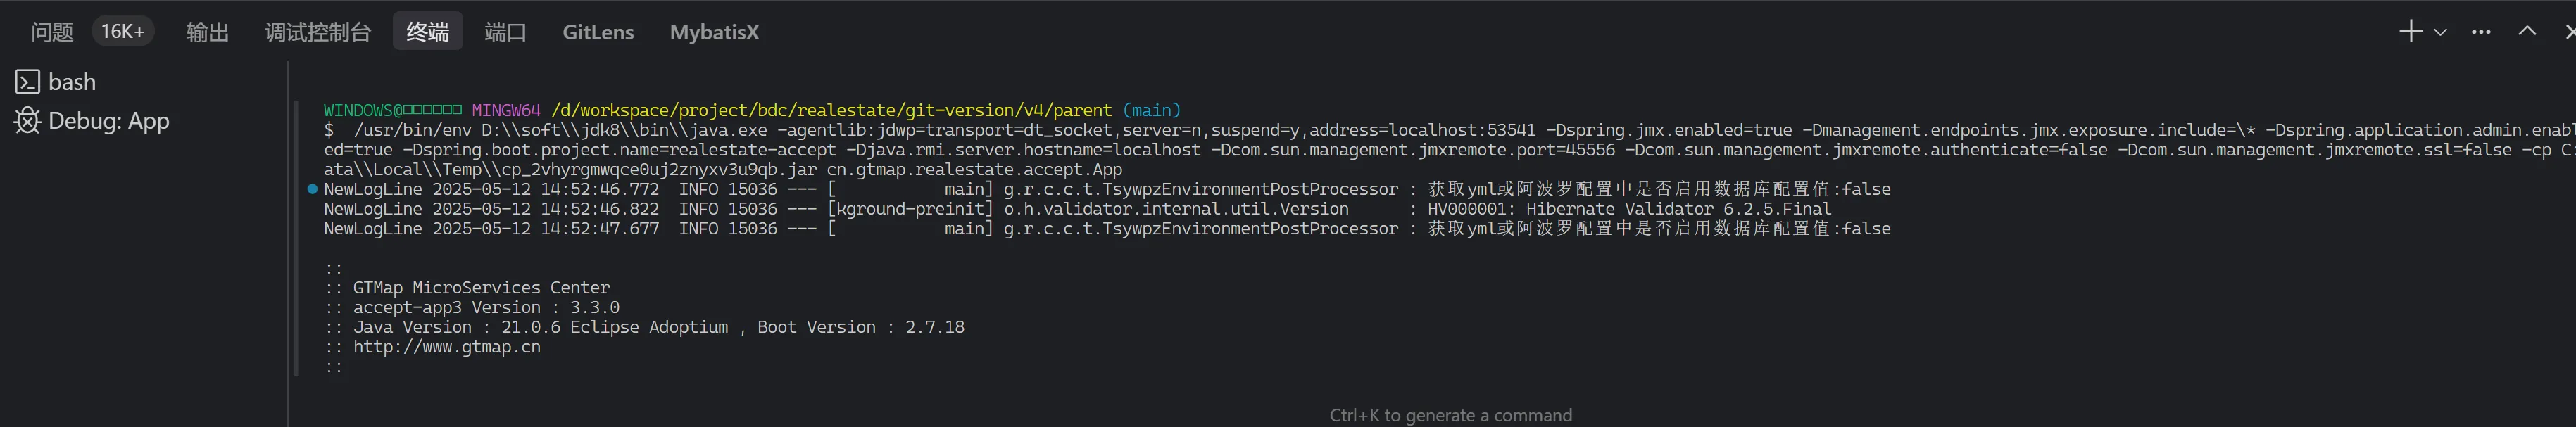Click the new terminal plus icon
2576x427 pixels.
coord(2410,32)
